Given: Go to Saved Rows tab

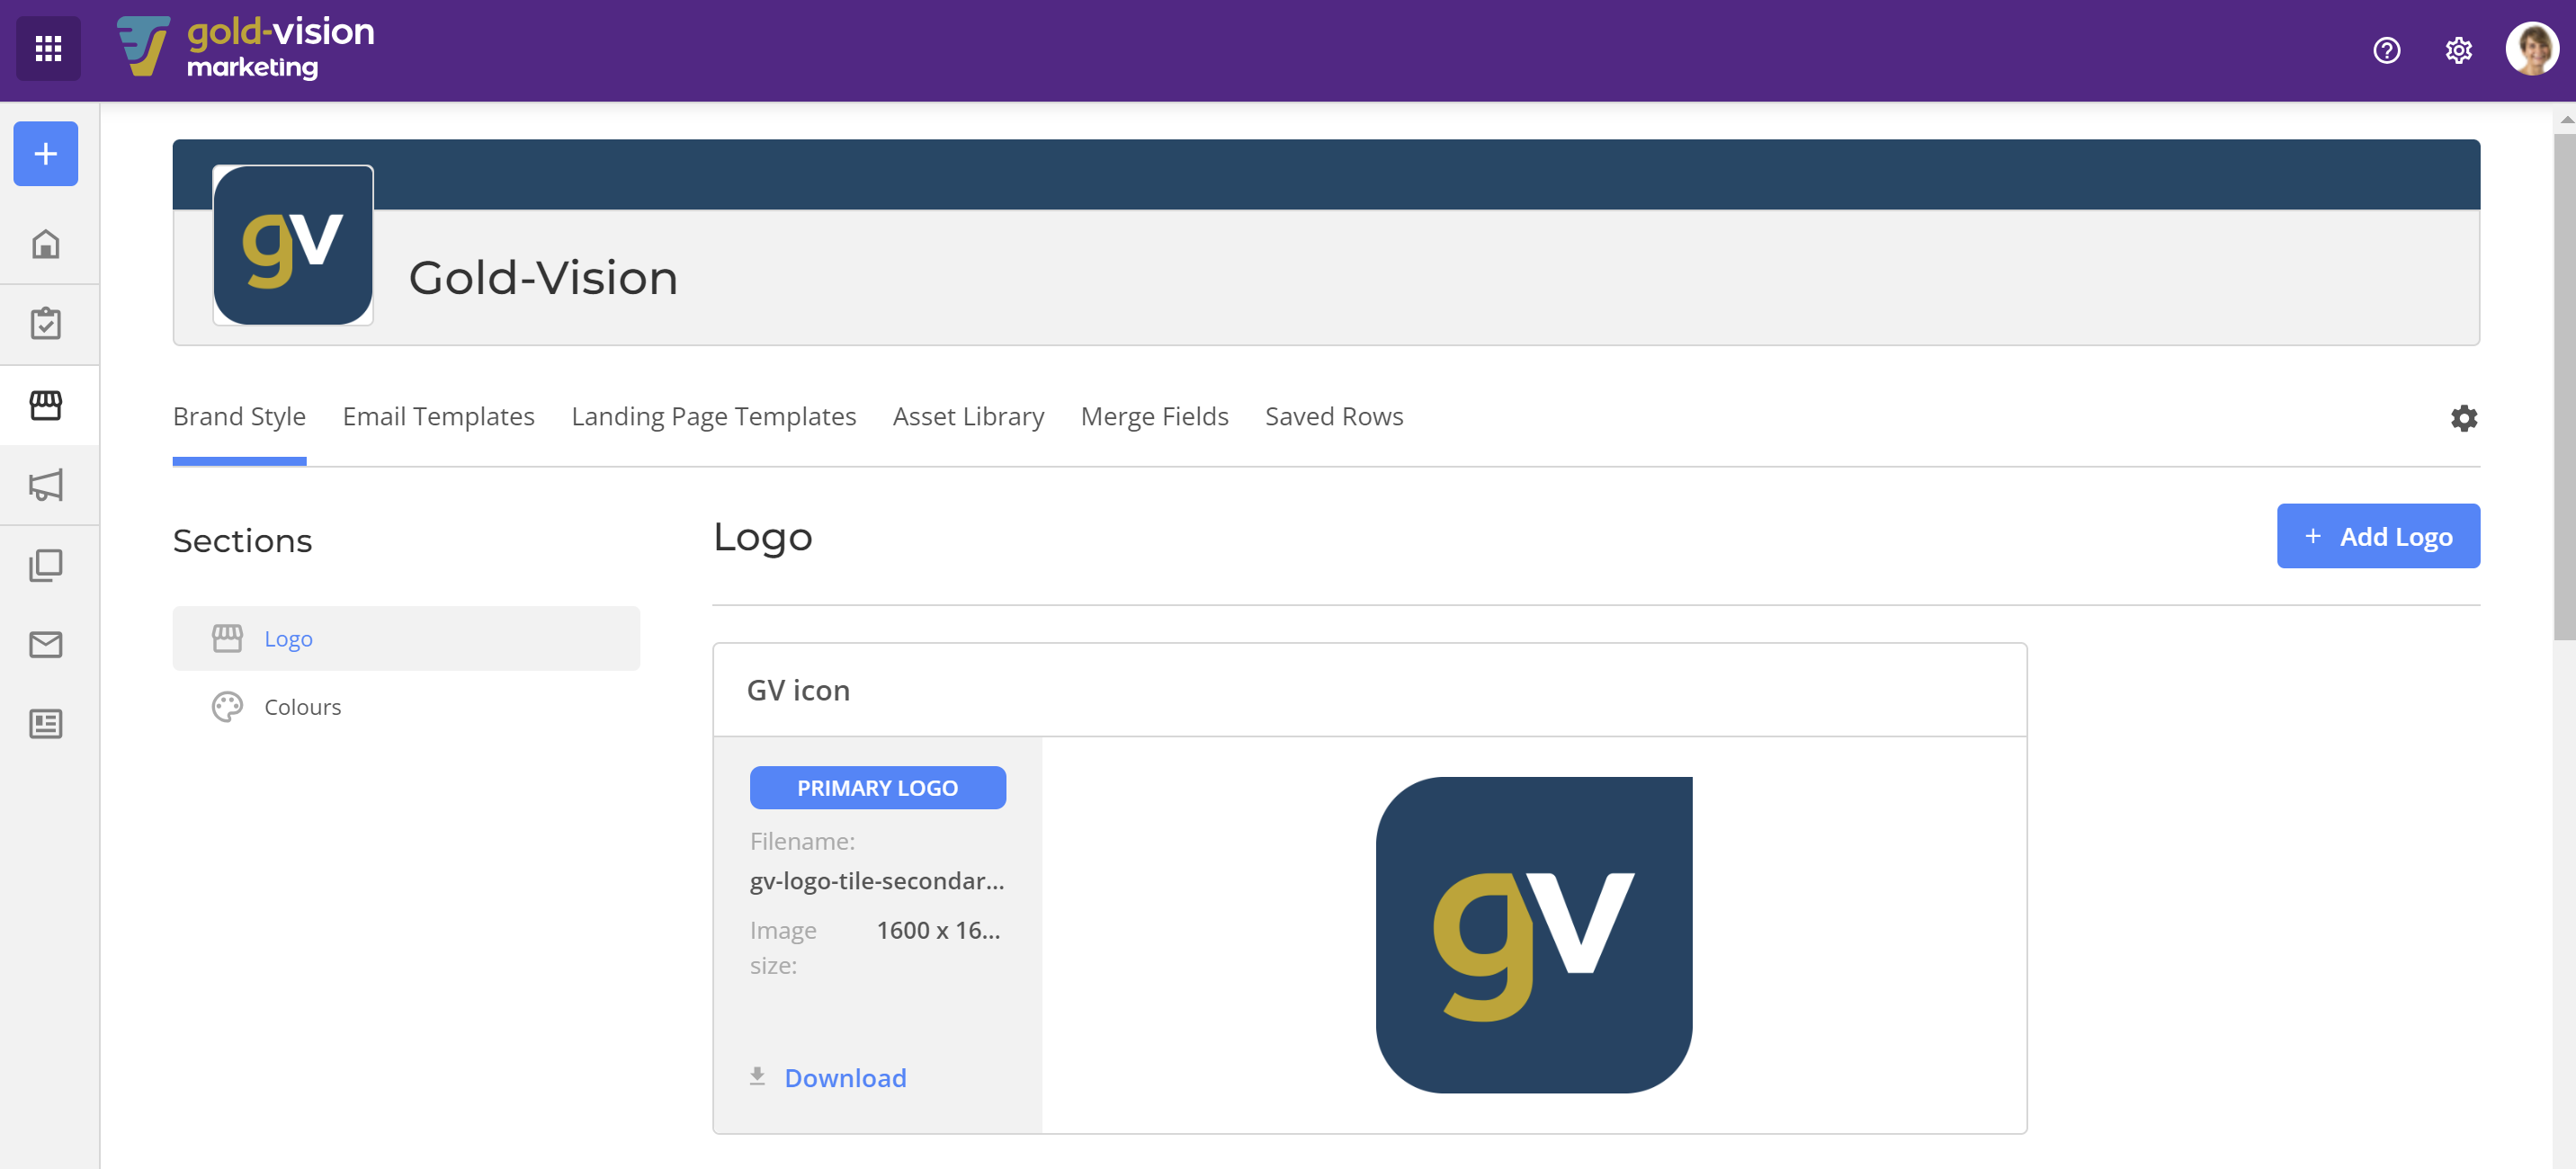Looking at the screenshot, I should point(1333,416).
